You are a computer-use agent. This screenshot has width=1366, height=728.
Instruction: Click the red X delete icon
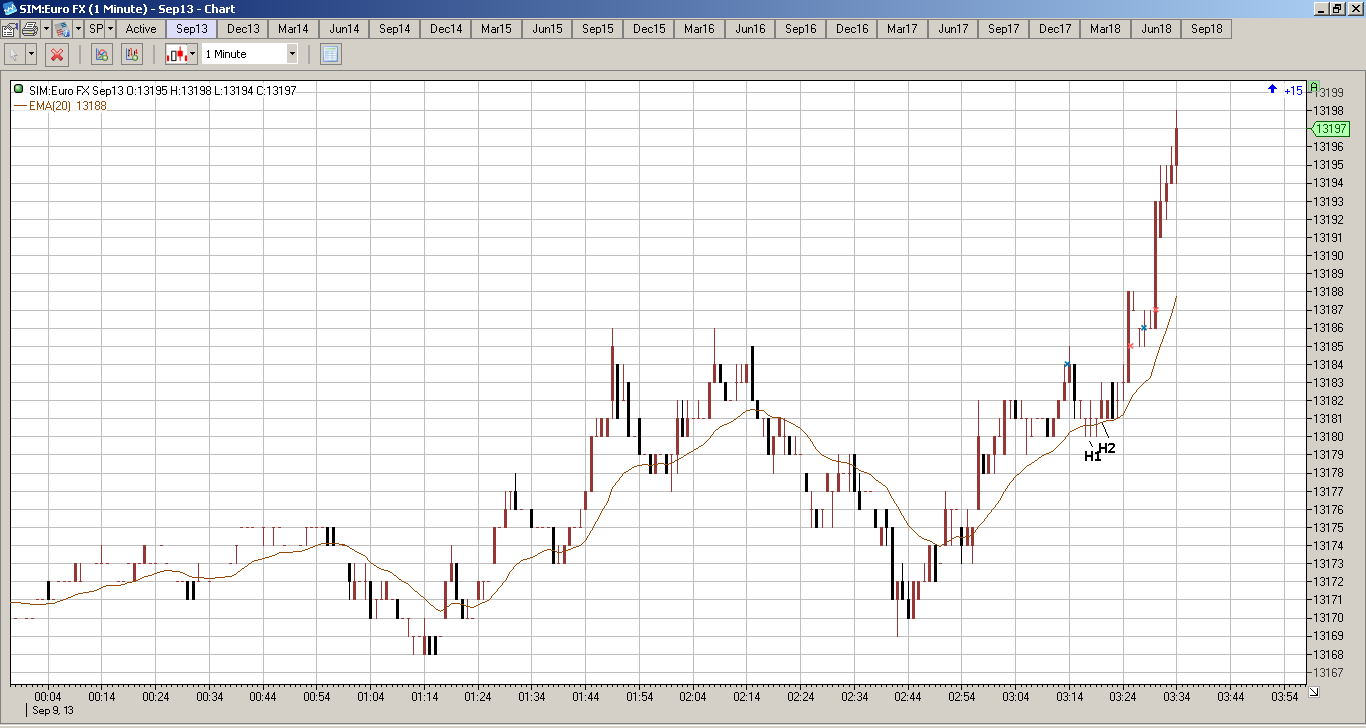tap(57, 54)
